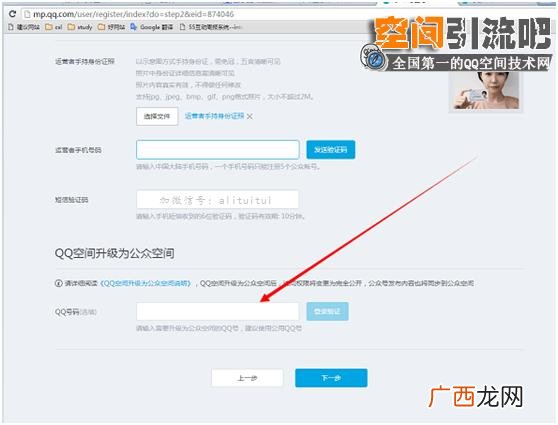The image size is (558, 425).
Task: Click the 发送验证码 blue button
Action: click(331, 149)
